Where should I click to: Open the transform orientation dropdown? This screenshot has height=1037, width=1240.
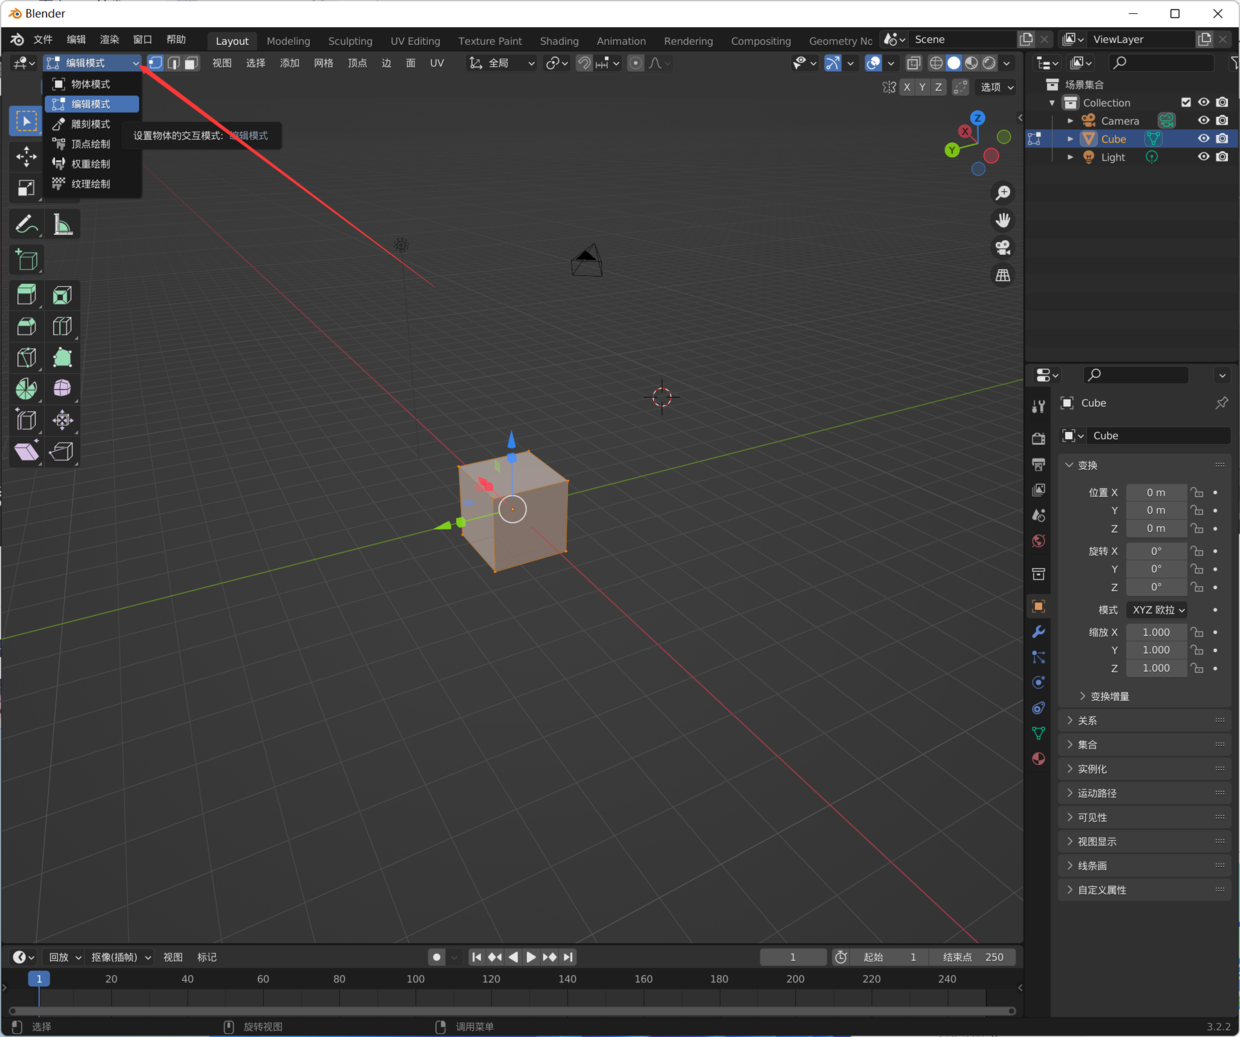[502, 63]
